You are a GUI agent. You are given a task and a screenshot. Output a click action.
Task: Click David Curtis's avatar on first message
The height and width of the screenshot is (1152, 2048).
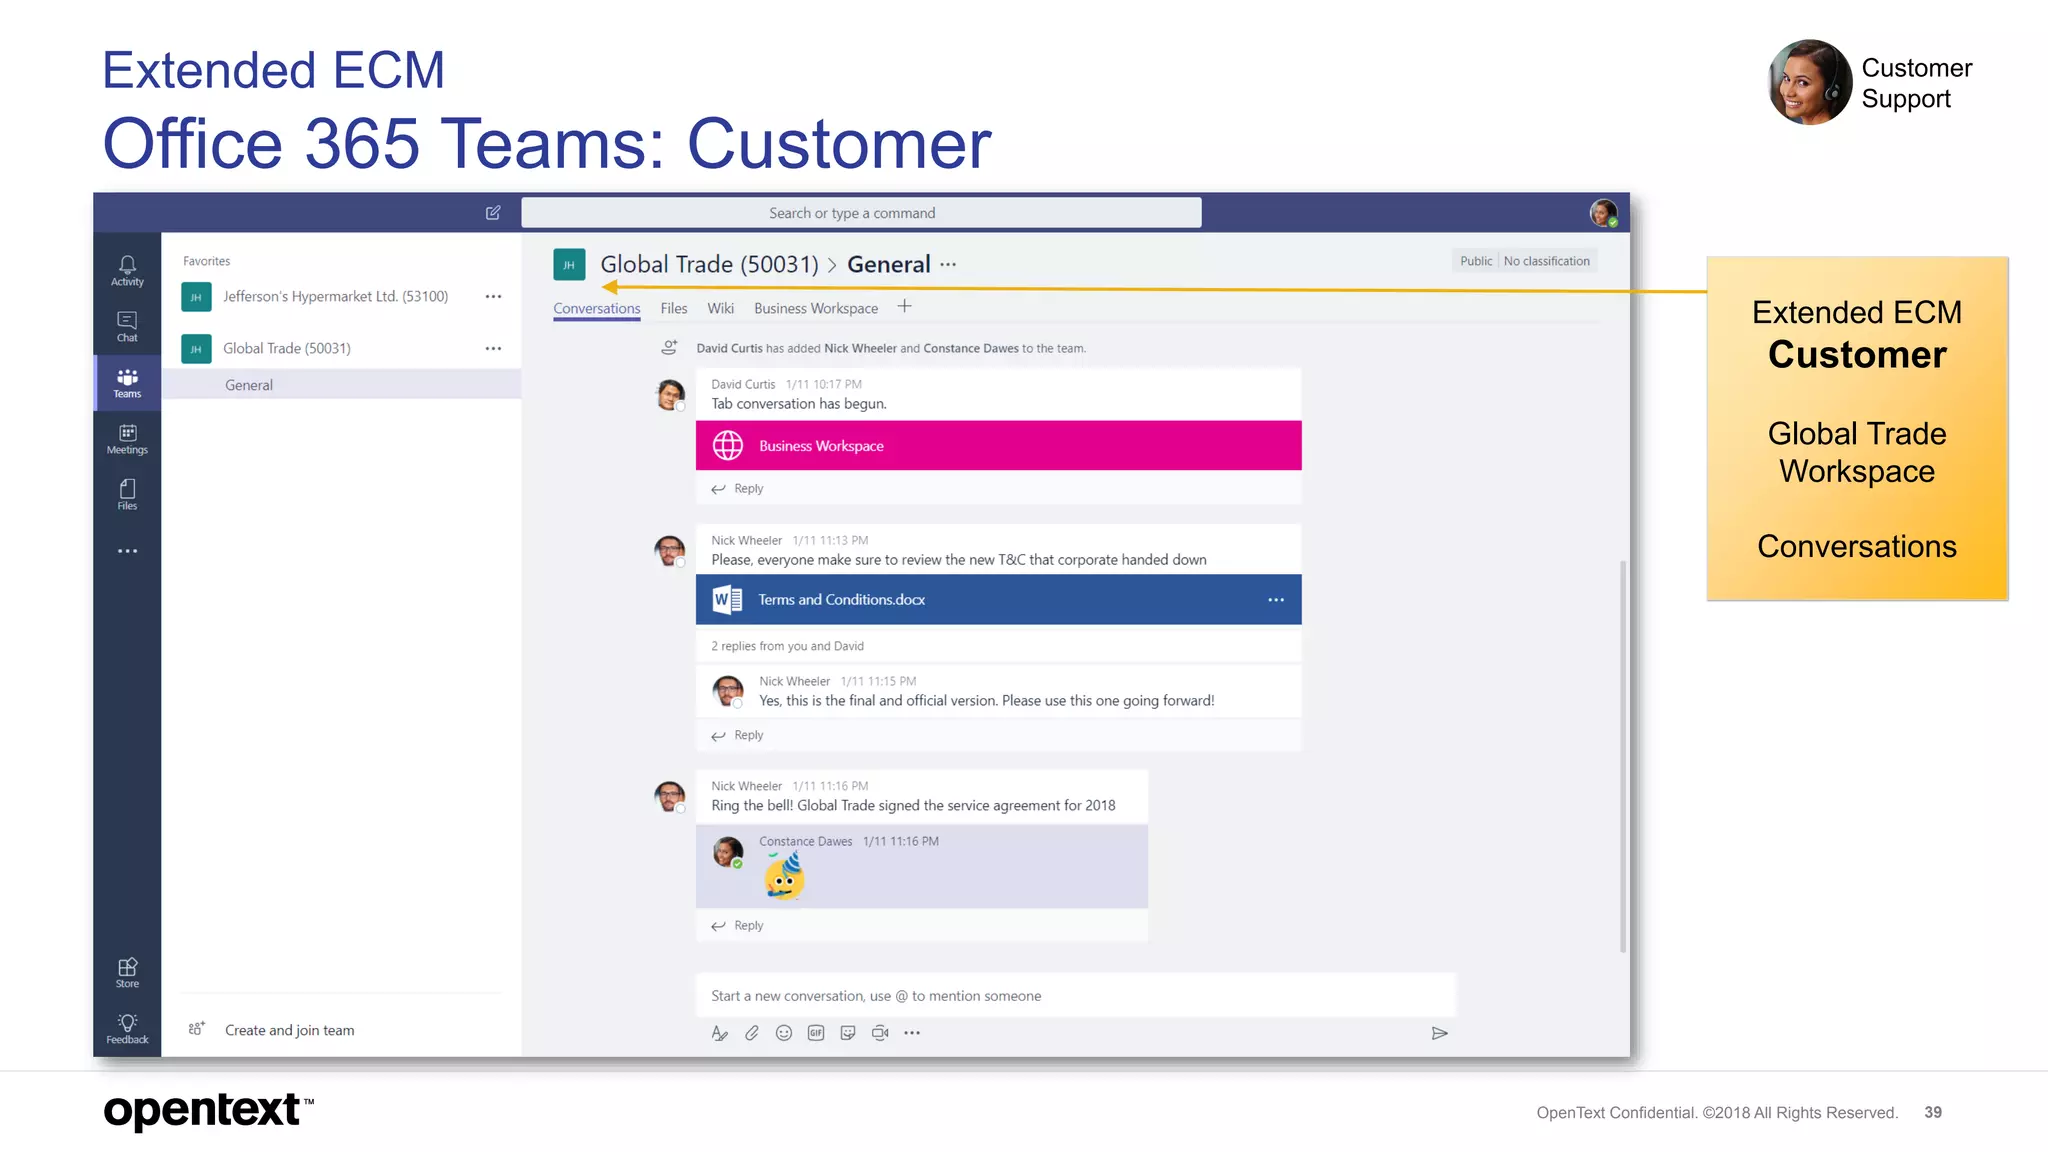pos(670,395)
